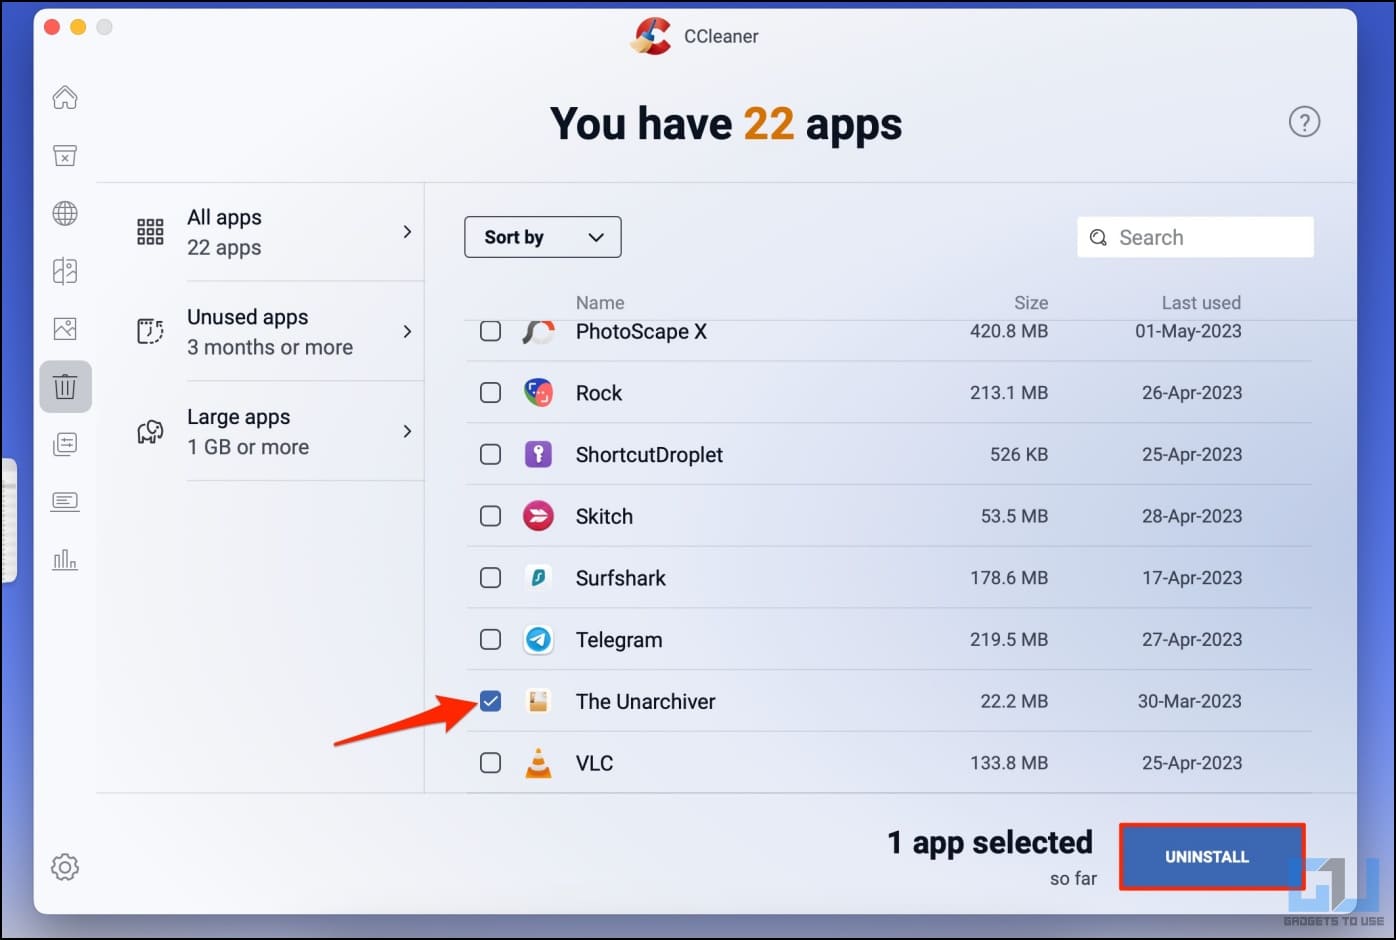Check the VLC checkbox

click(490, 763)
